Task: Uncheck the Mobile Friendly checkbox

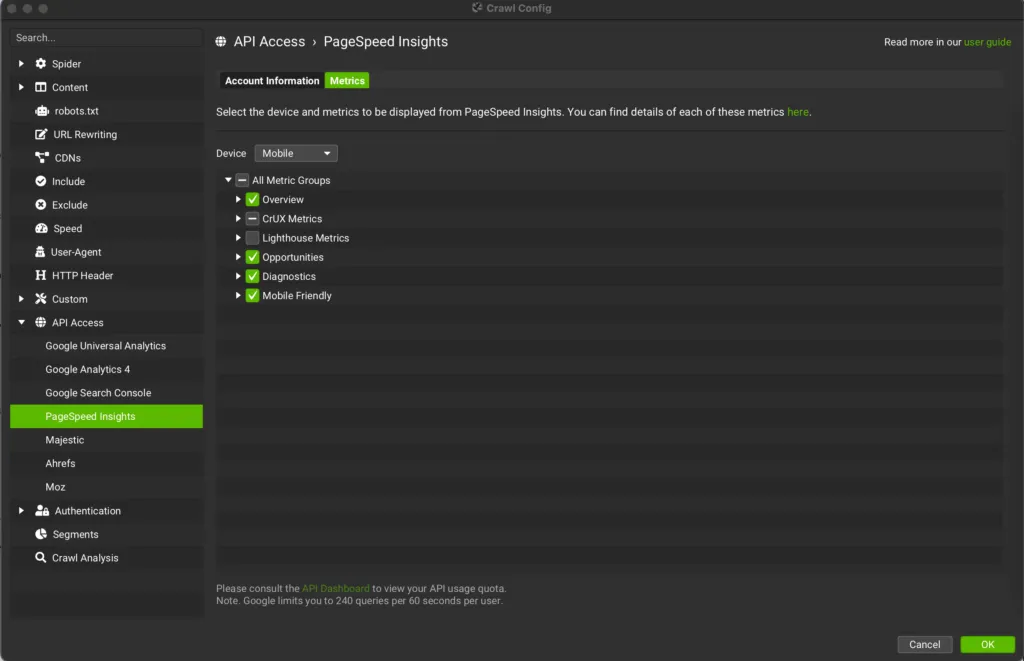Action: 252,295
